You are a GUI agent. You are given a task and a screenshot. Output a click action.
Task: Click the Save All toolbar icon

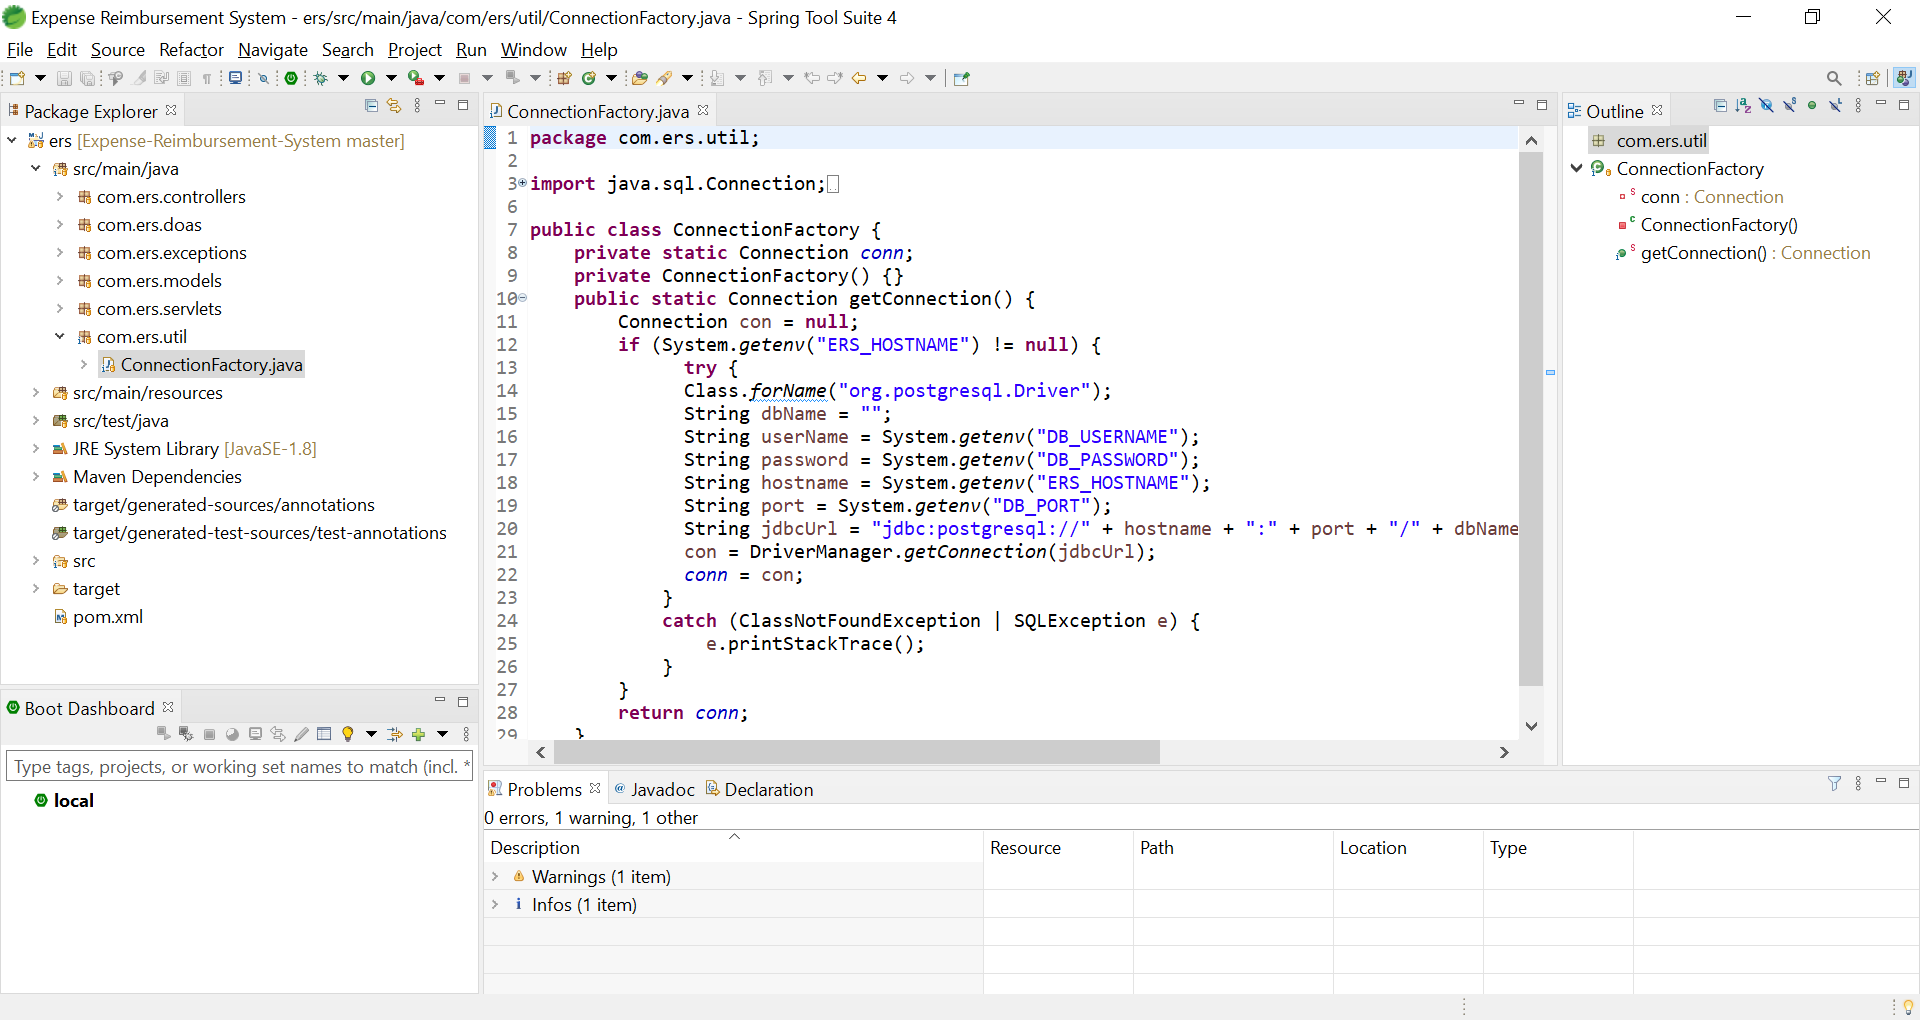pos(88,78)
